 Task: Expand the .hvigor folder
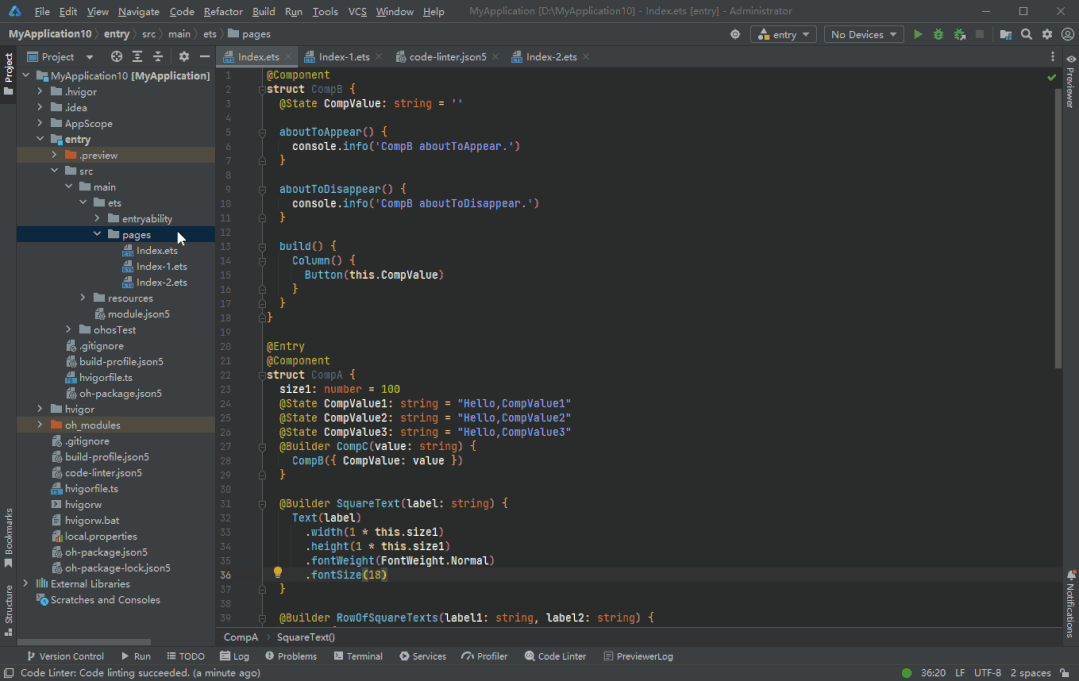coord(40,91)
